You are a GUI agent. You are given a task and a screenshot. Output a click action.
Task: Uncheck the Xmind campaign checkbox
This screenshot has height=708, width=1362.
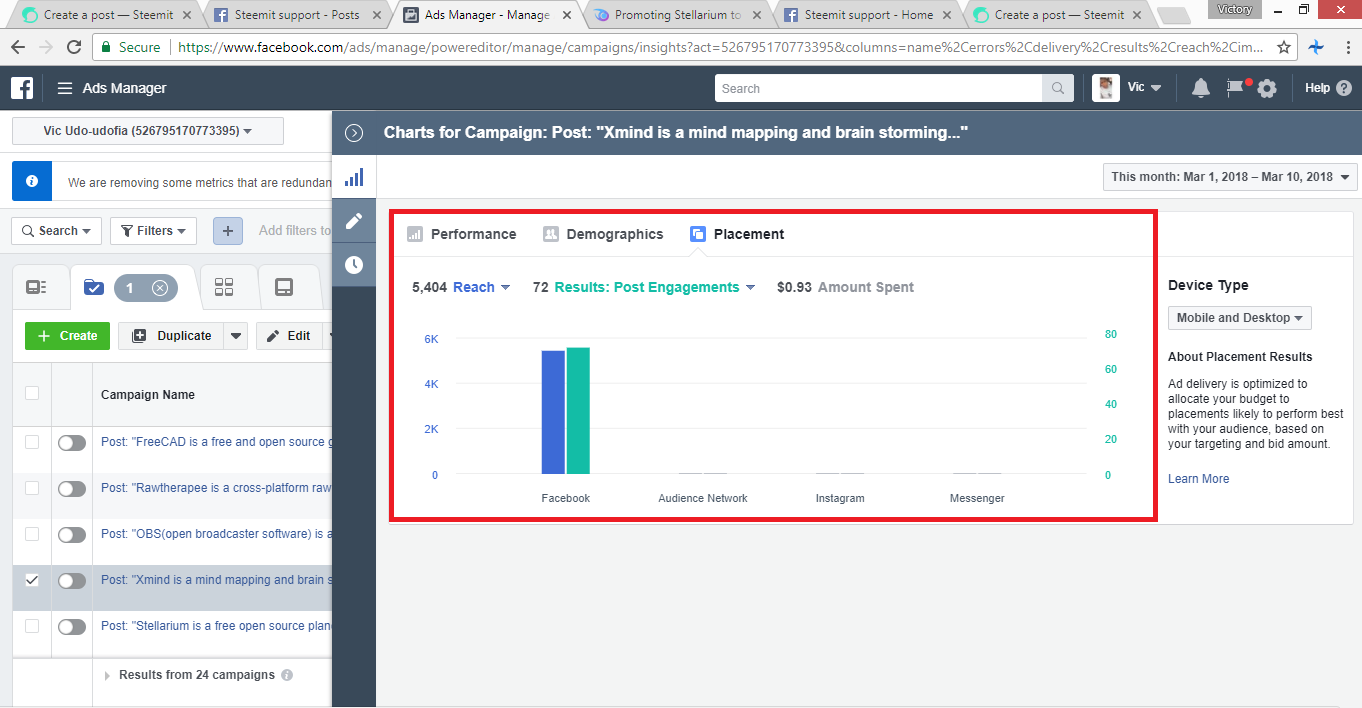pyautogui.click(x=32, y=580)
